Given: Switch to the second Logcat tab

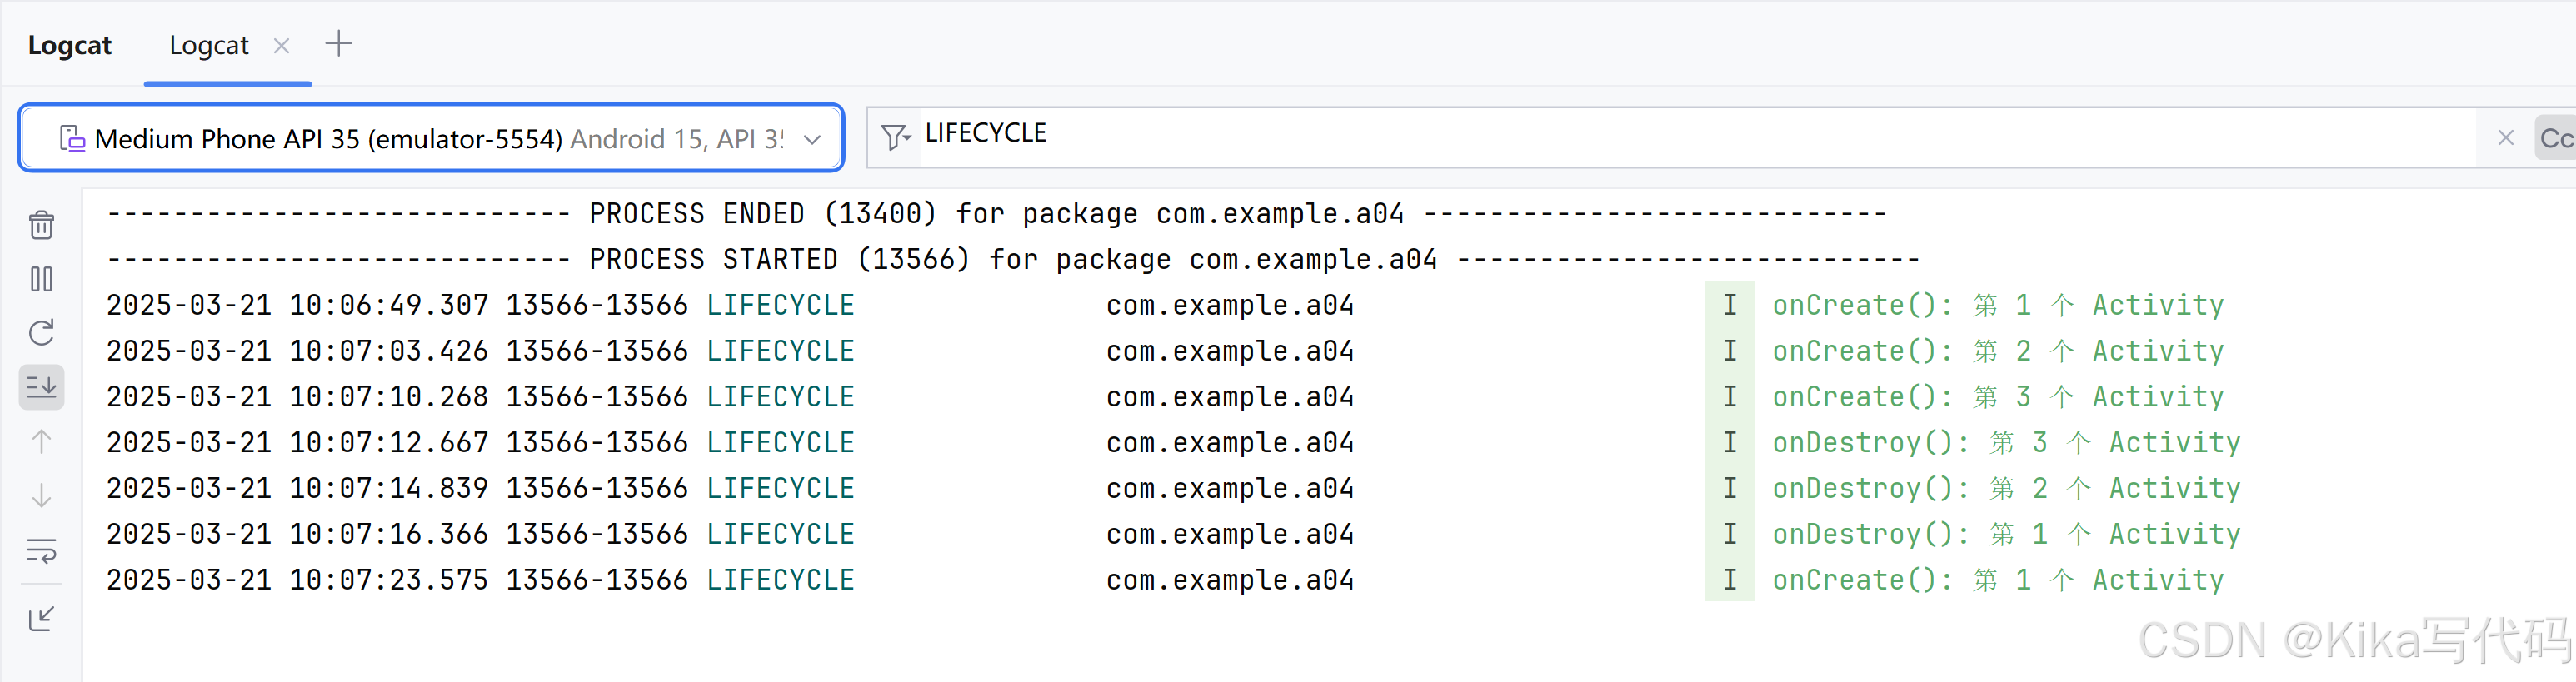Looking at the screenshot, I should point(209,45).
